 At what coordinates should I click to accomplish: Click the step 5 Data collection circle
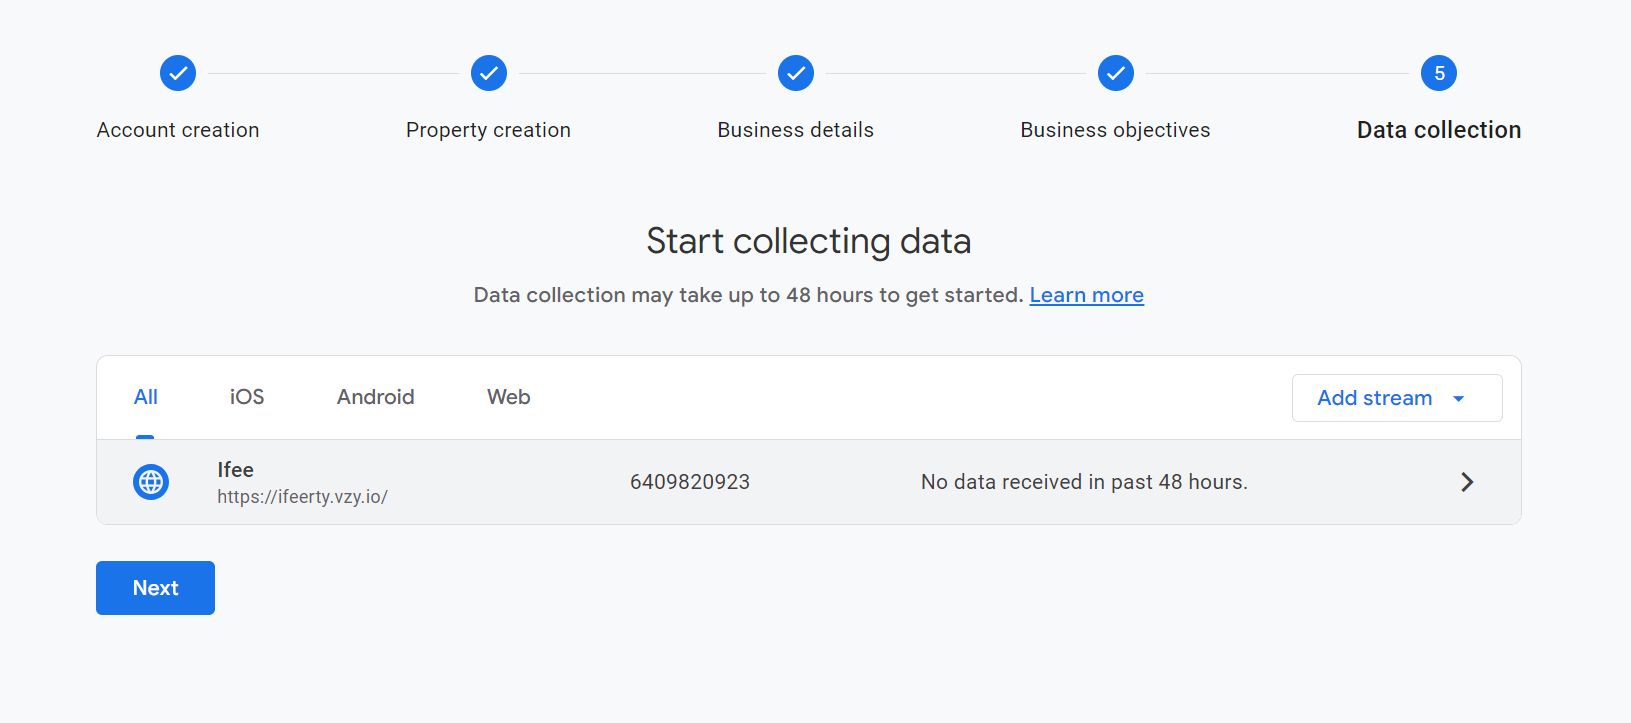pyautogui.click(x=1439, y=73)
